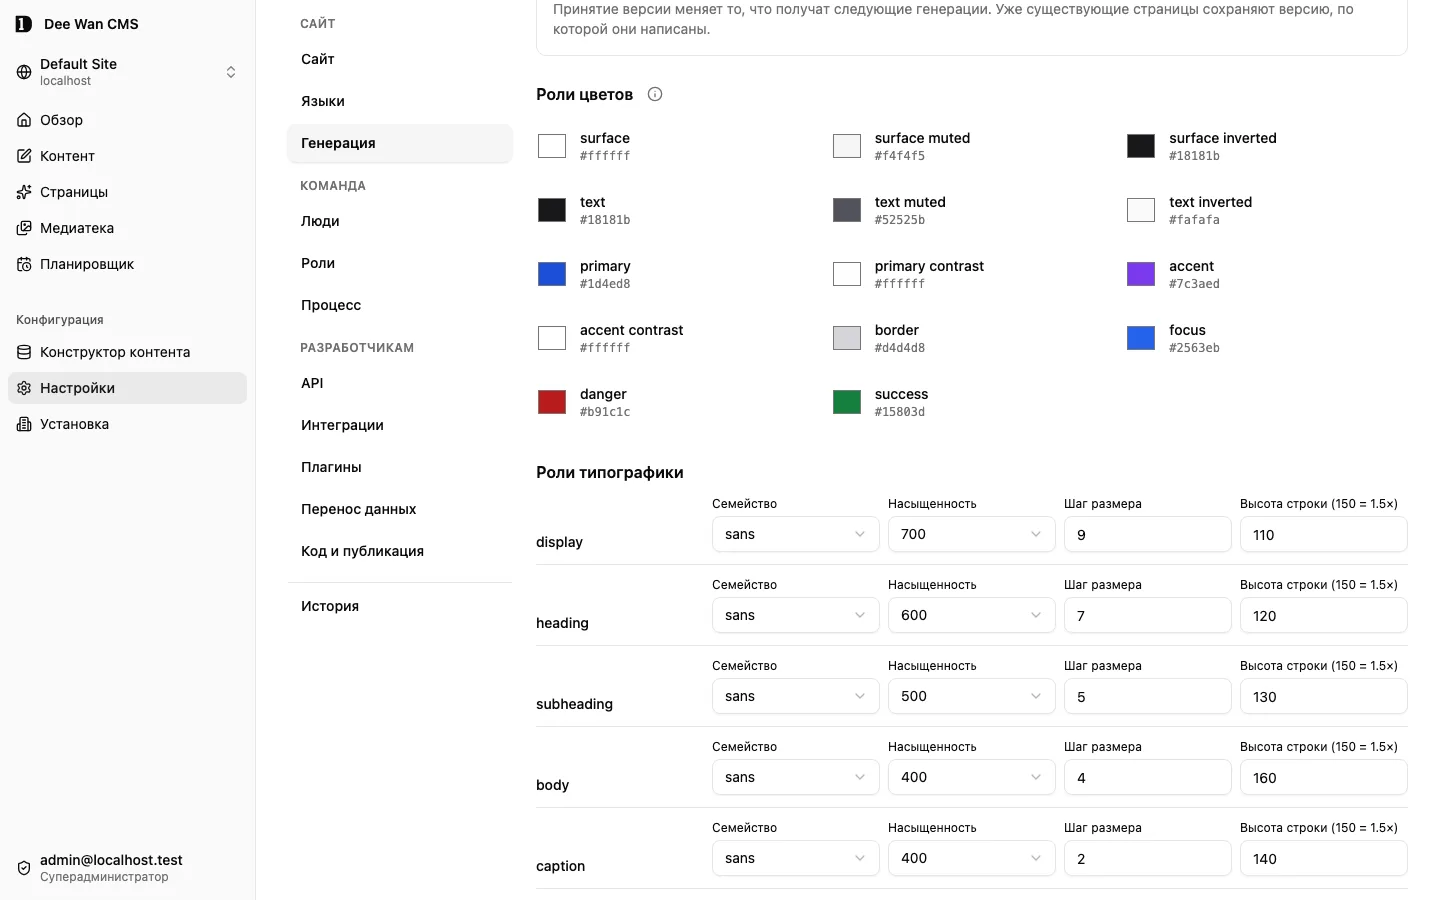The width and height of the screenshot is (1440, 900).
Task: Click the heading Высота строки field
Action: pyautogui.click(x=1324, y=615)
